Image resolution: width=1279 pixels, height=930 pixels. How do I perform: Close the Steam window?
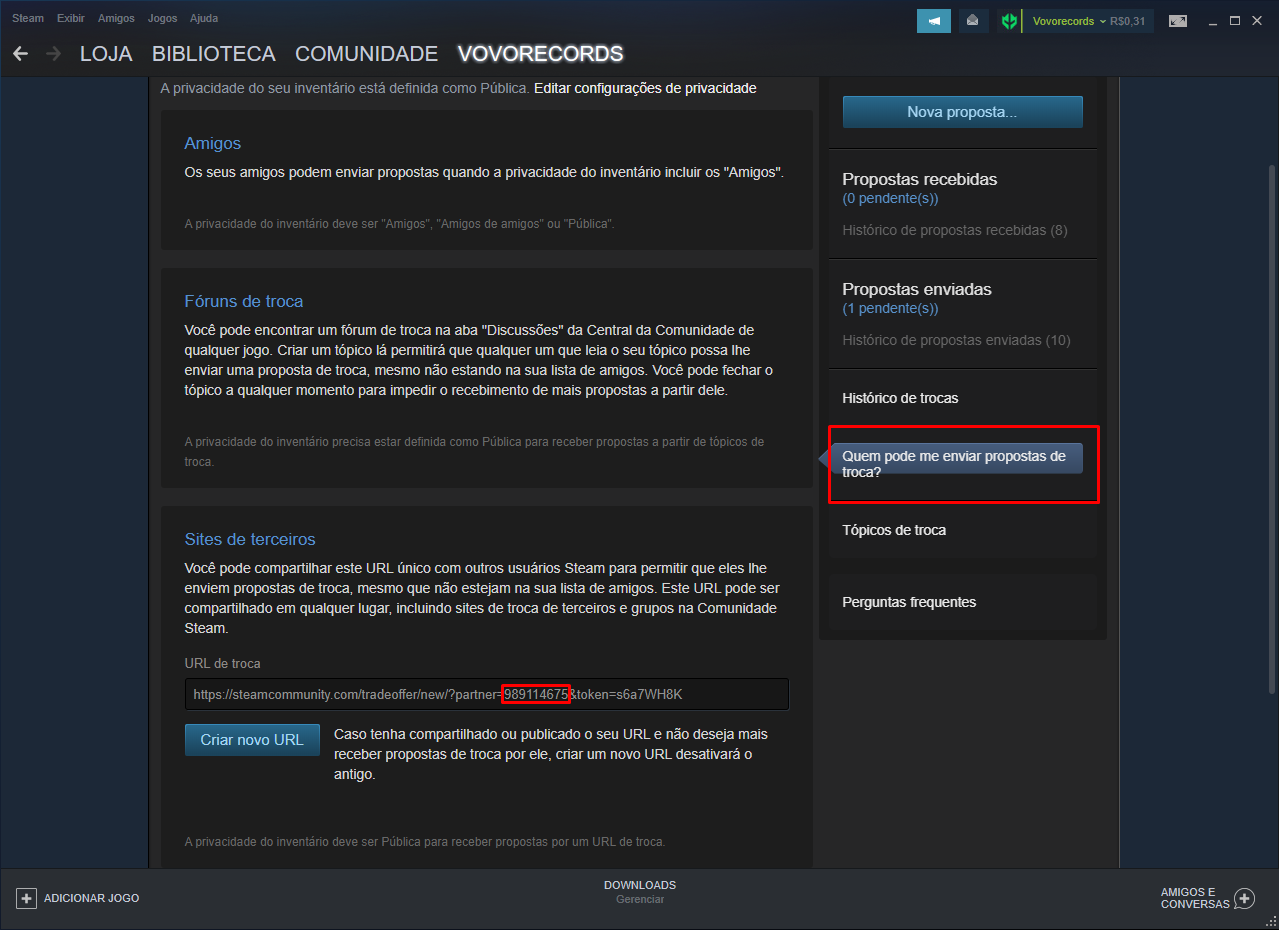[1257, 21]
